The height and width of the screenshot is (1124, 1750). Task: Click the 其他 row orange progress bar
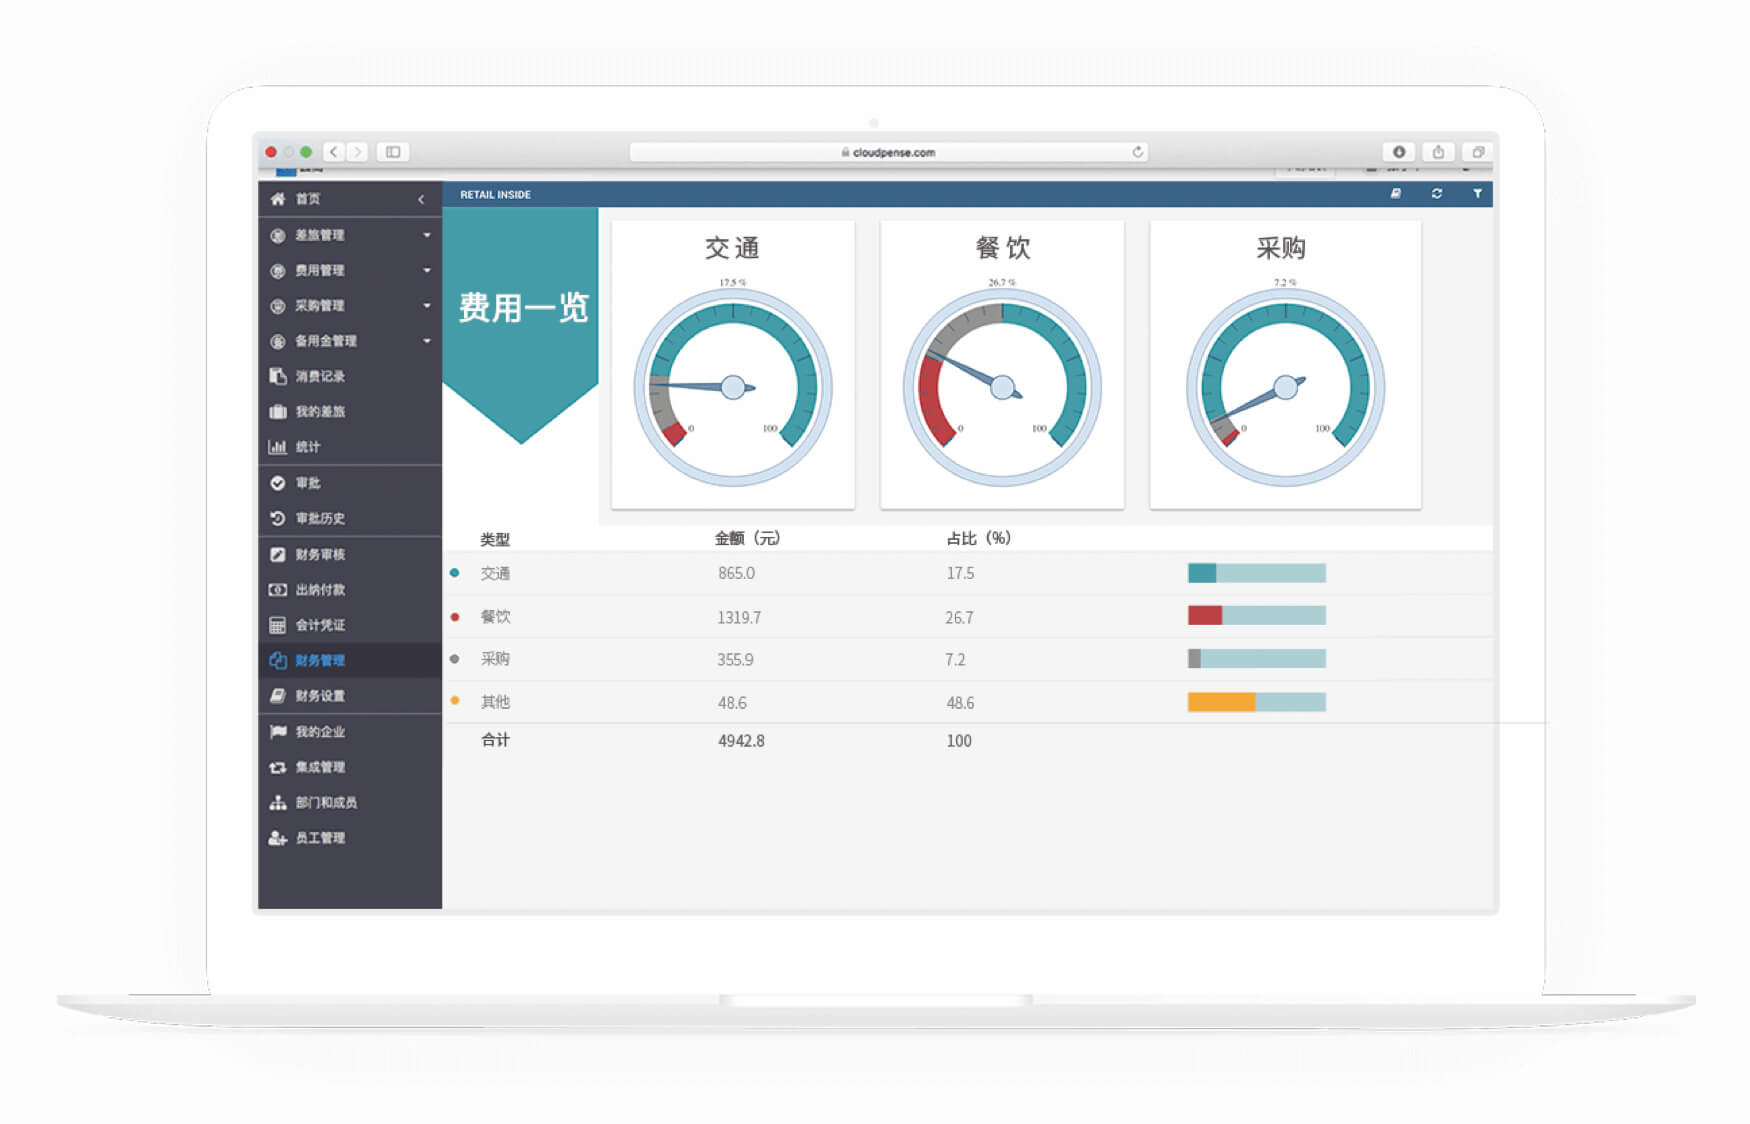coord(1257,702)
